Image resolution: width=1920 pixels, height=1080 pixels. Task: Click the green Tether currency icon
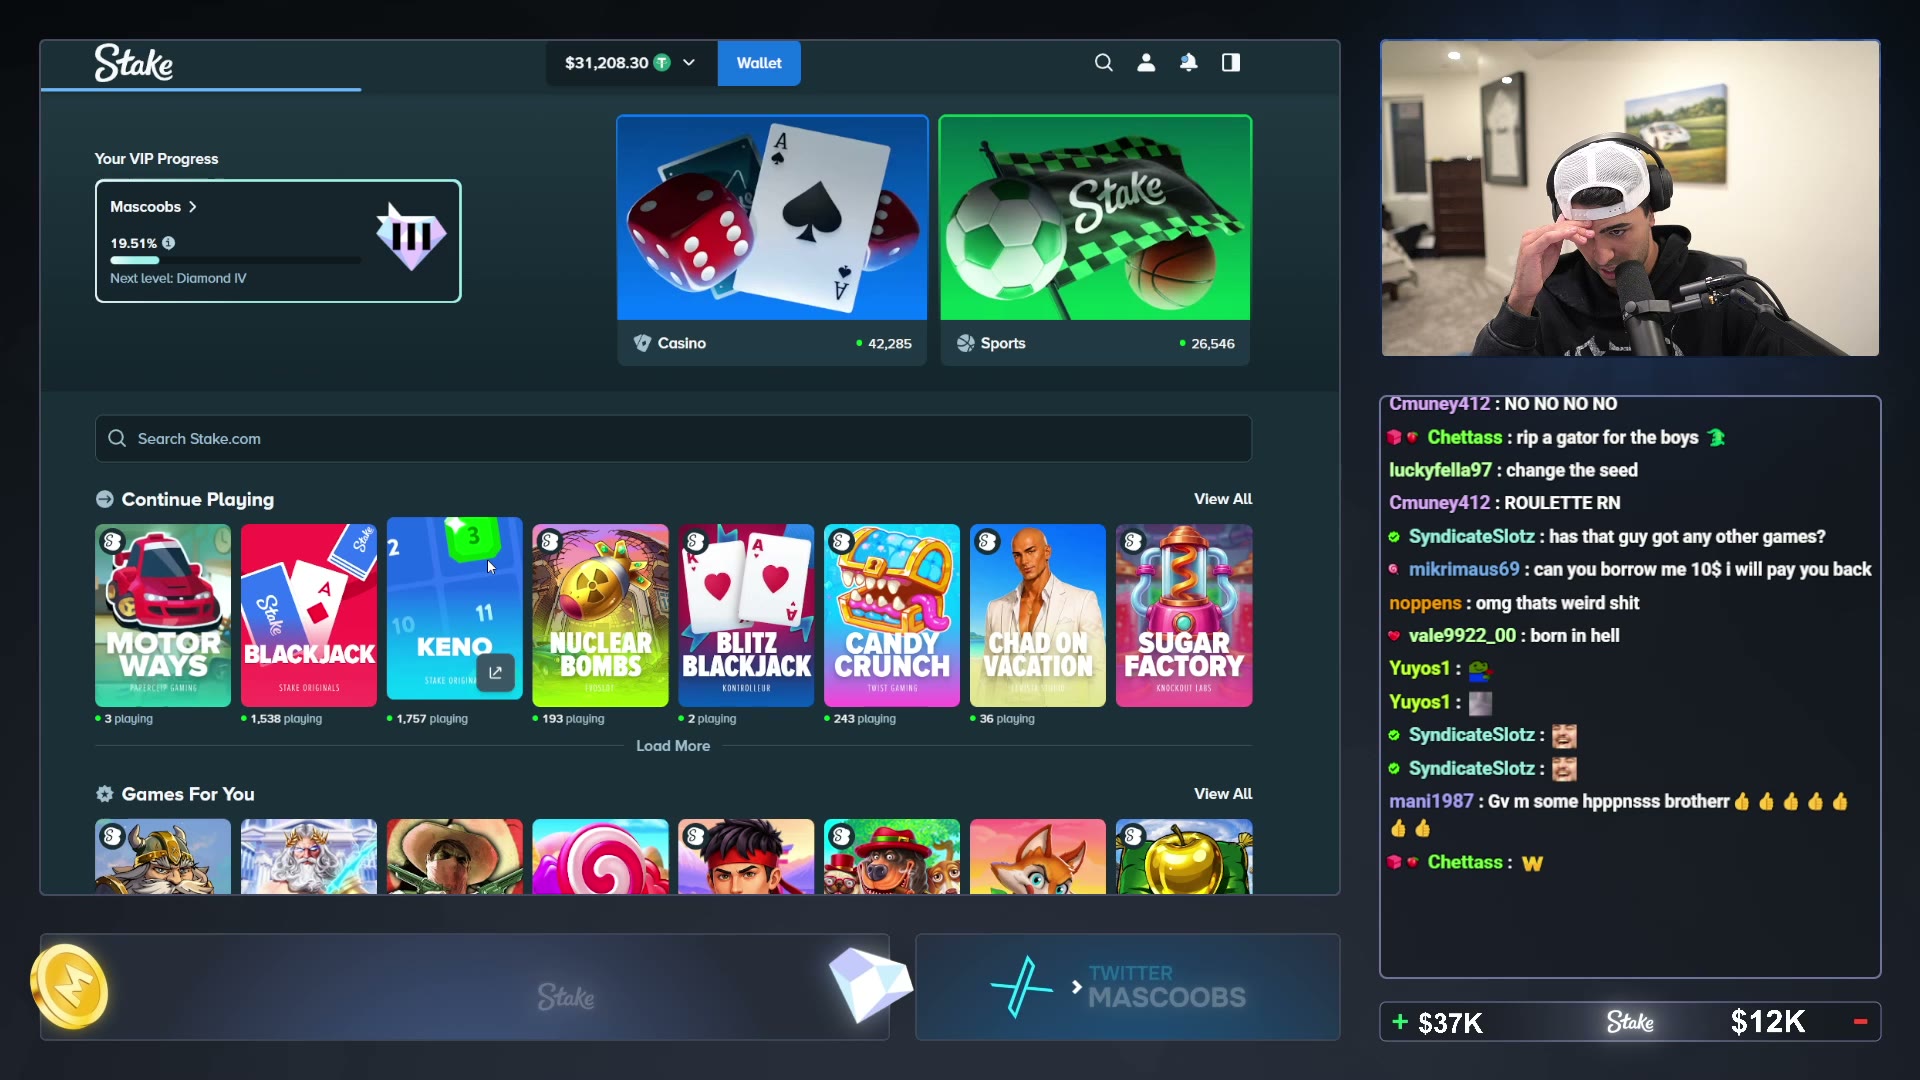point(662,63)
